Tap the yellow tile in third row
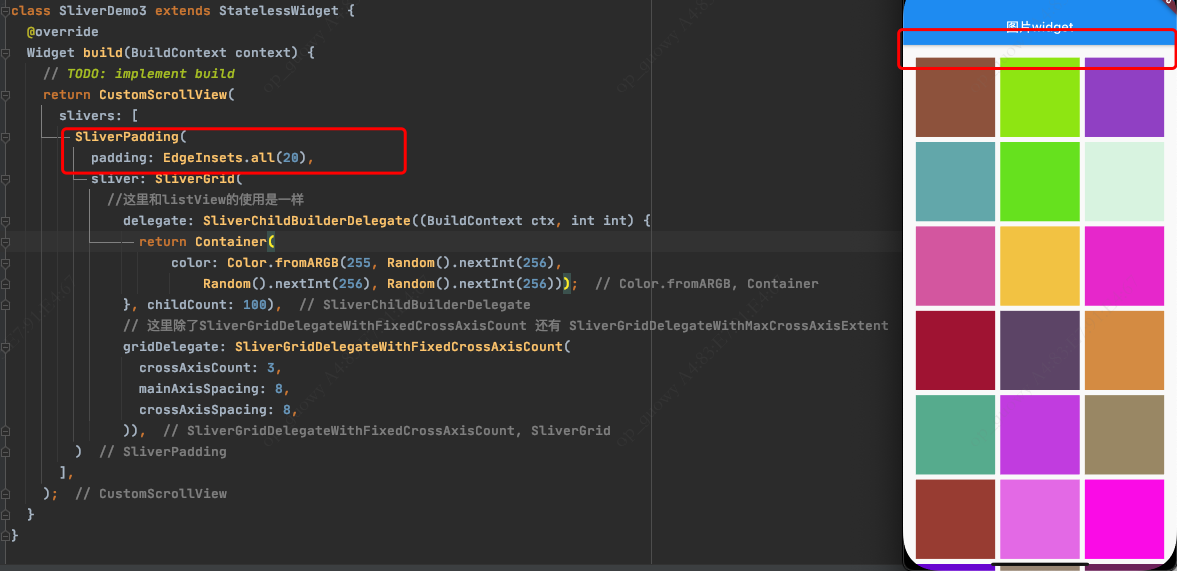The width and height of the screenshot is (1177, 571). 1040,266
